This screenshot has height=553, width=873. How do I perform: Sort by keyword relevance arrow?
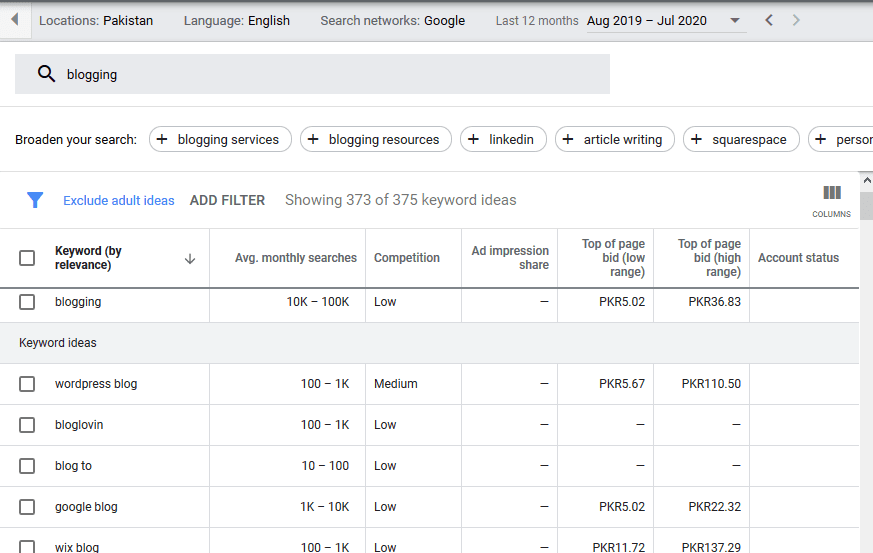pyautogui.click(x=190, y=258)
